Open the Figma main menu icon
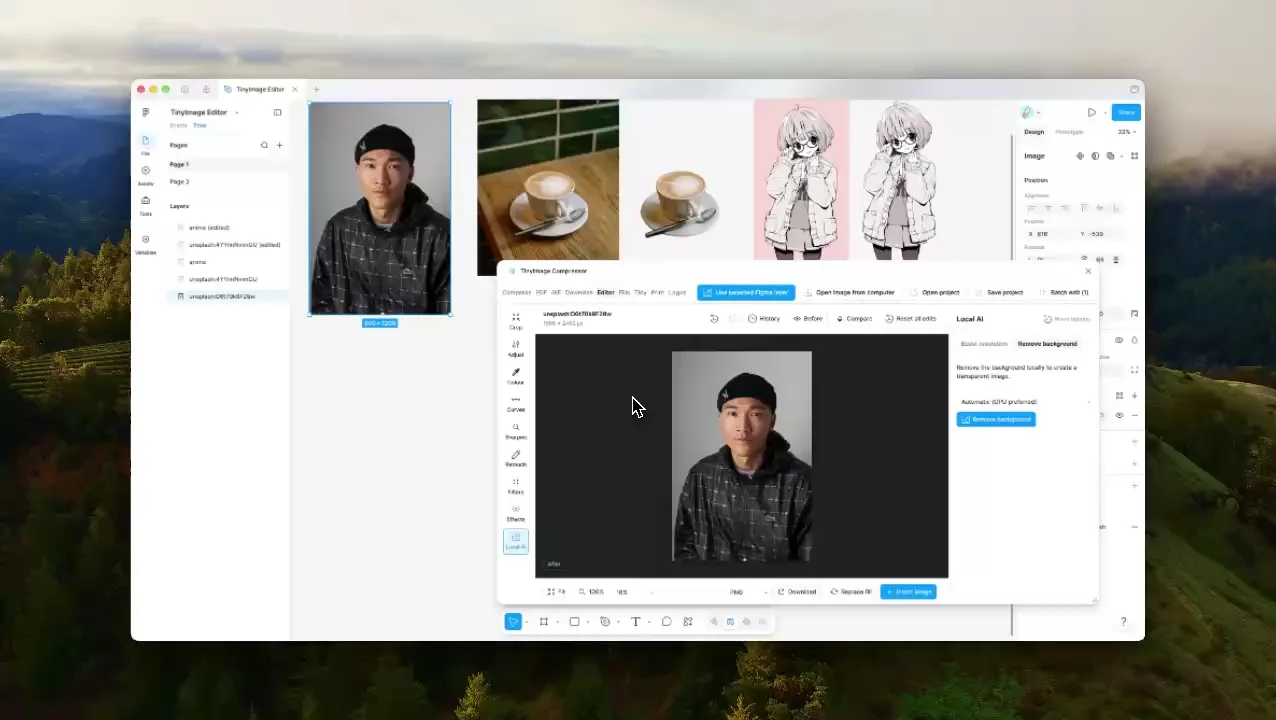The height and width of the screenshot is (720, 1276). tap(146, 112)
